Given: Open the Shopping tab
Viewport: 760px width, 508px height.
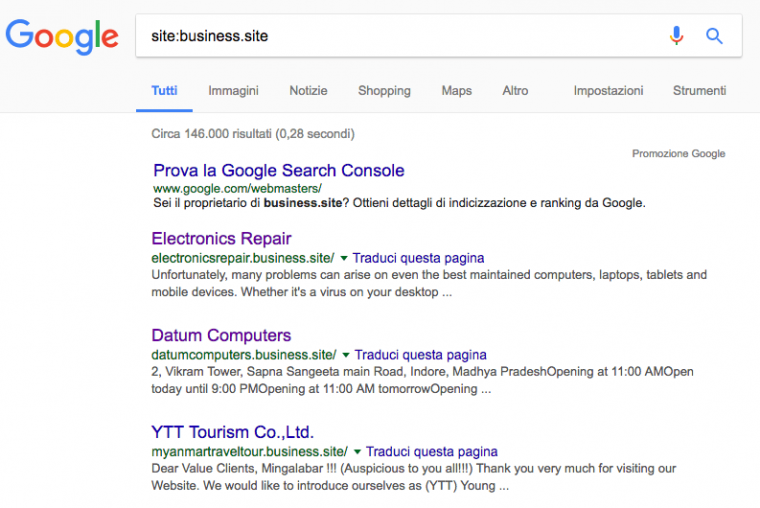Looking at the screenshot, I should (384, 91).
